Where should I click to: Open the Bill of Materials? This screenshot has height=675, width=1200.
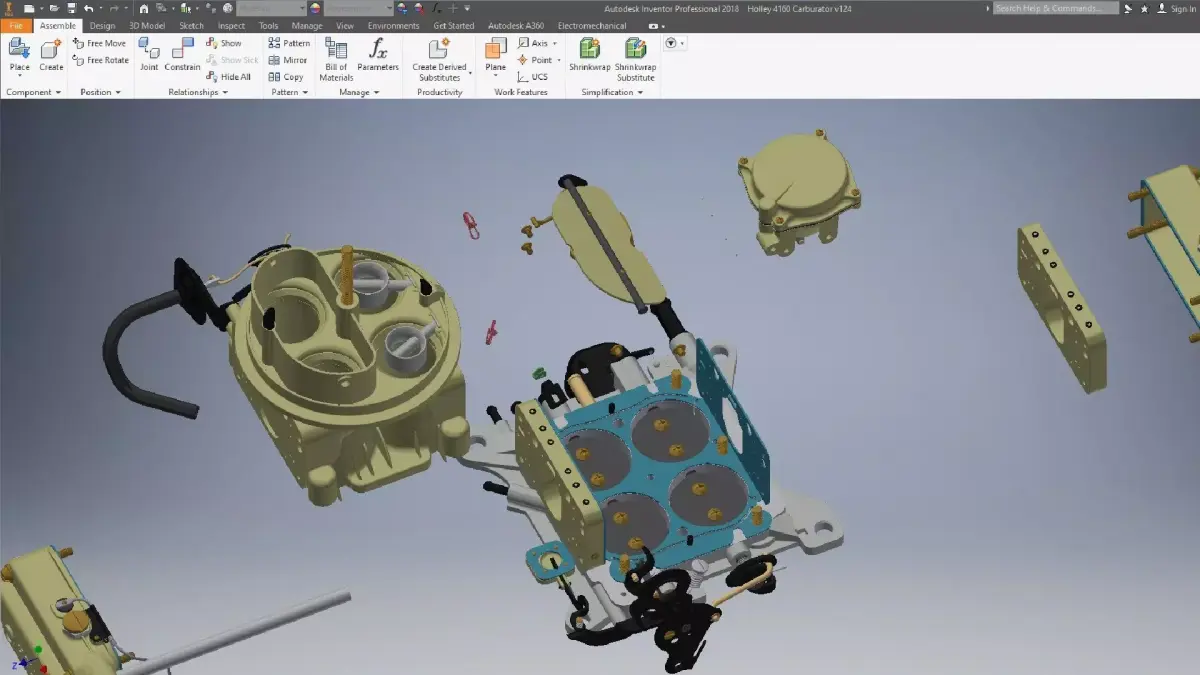[336, 60]
